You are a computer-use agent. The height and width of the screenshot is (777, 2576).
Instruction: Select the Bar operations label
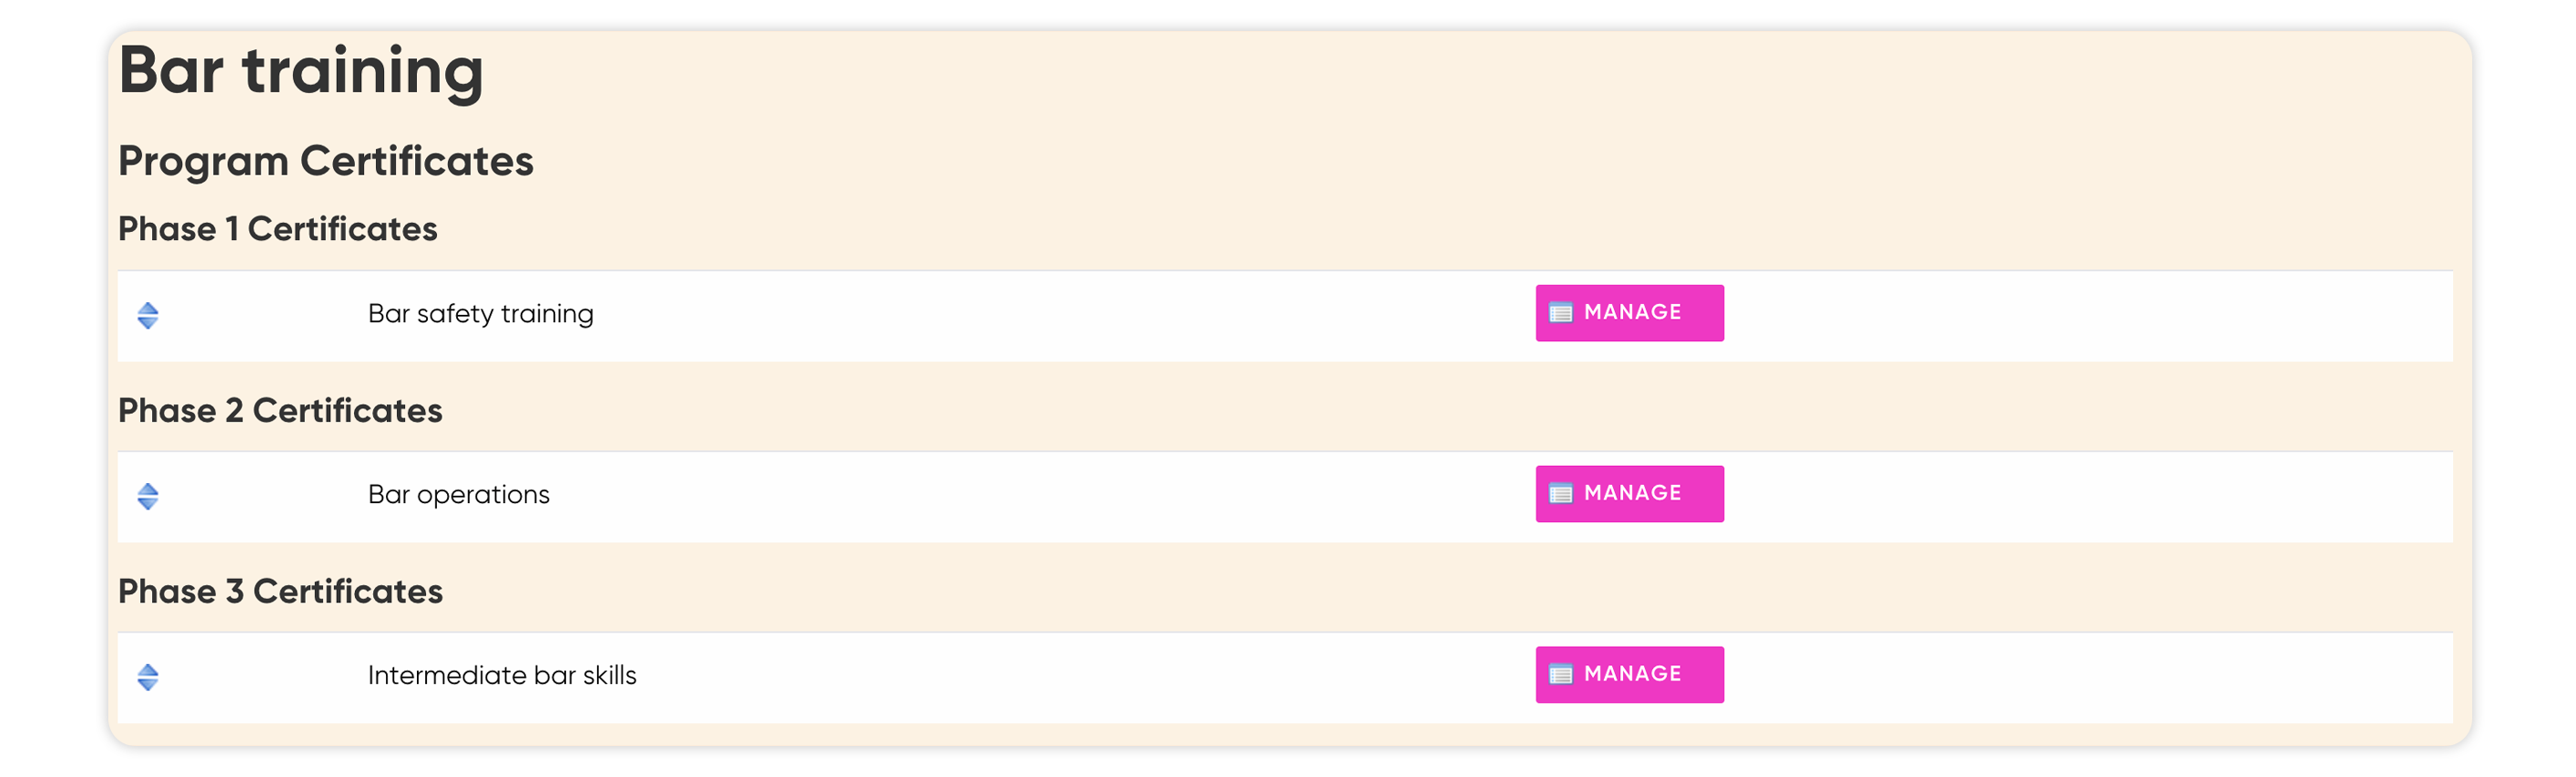[x=458, y=495]
